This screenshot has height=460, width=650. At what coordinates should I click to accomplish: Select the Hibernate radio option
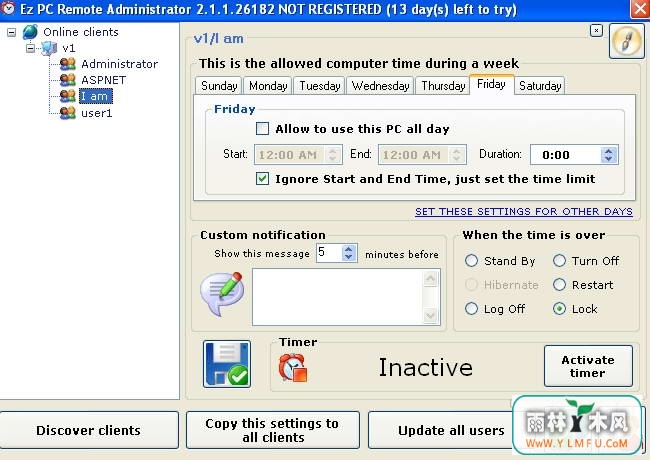click(x=471, y=285)
